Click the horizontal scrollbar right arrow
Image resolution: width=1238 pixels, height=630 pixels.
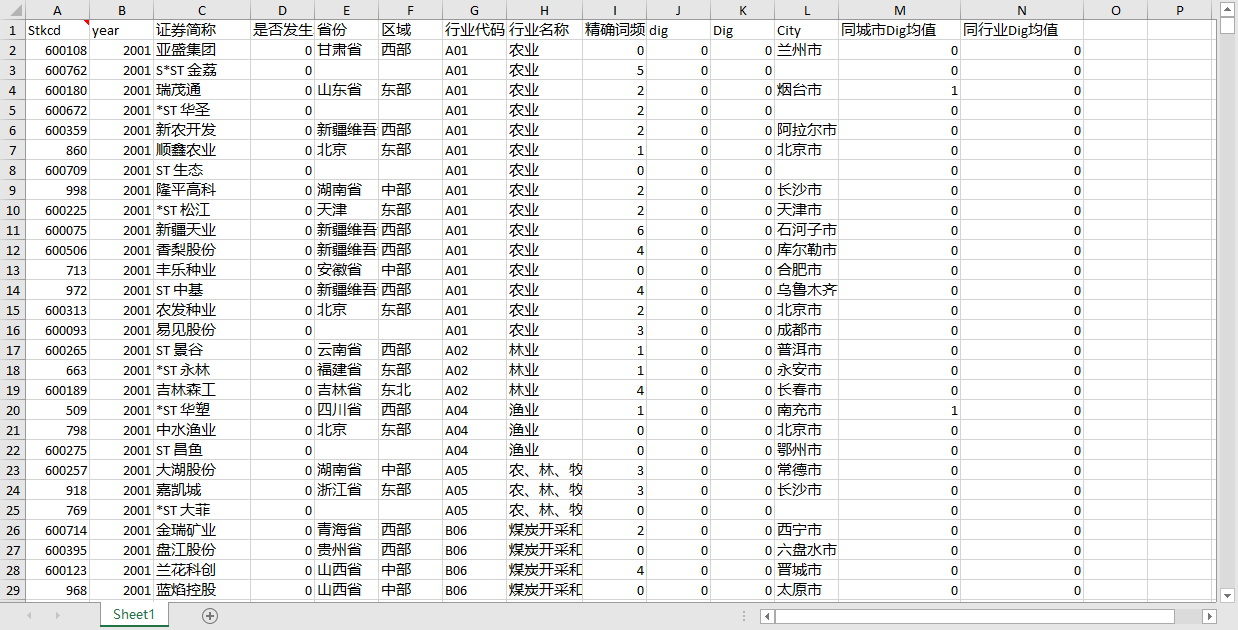point(1209,616)
